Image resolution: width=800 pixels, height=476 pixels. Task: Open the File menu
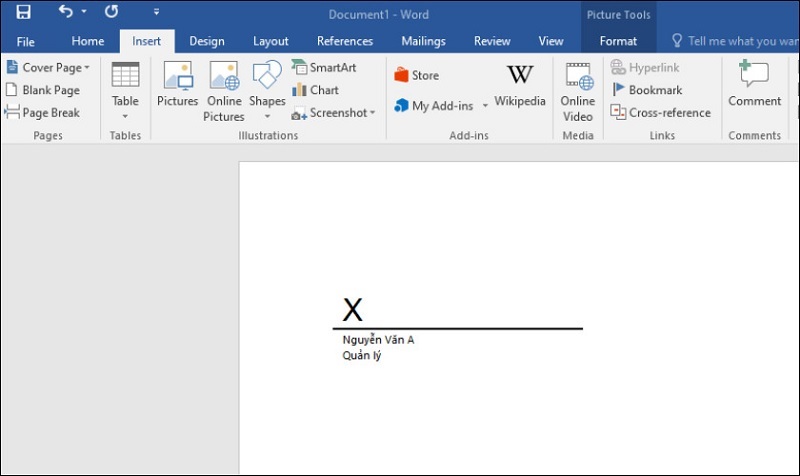pyautogui.click(x=25, y=41)
